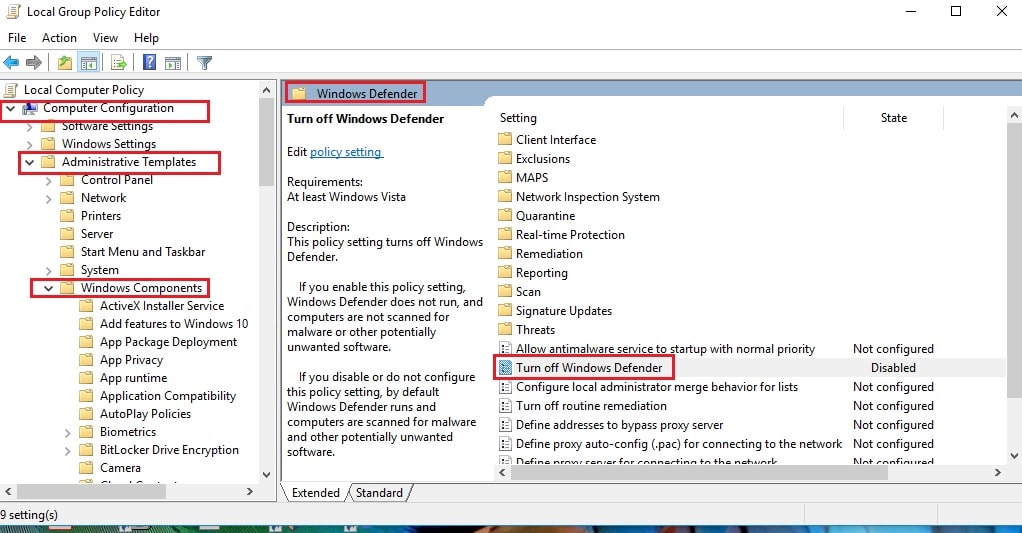Click the Export List toolbar icon
The width and height of the screenshot is (1022, 533).
pyautogui.click(x=119, y=63)
